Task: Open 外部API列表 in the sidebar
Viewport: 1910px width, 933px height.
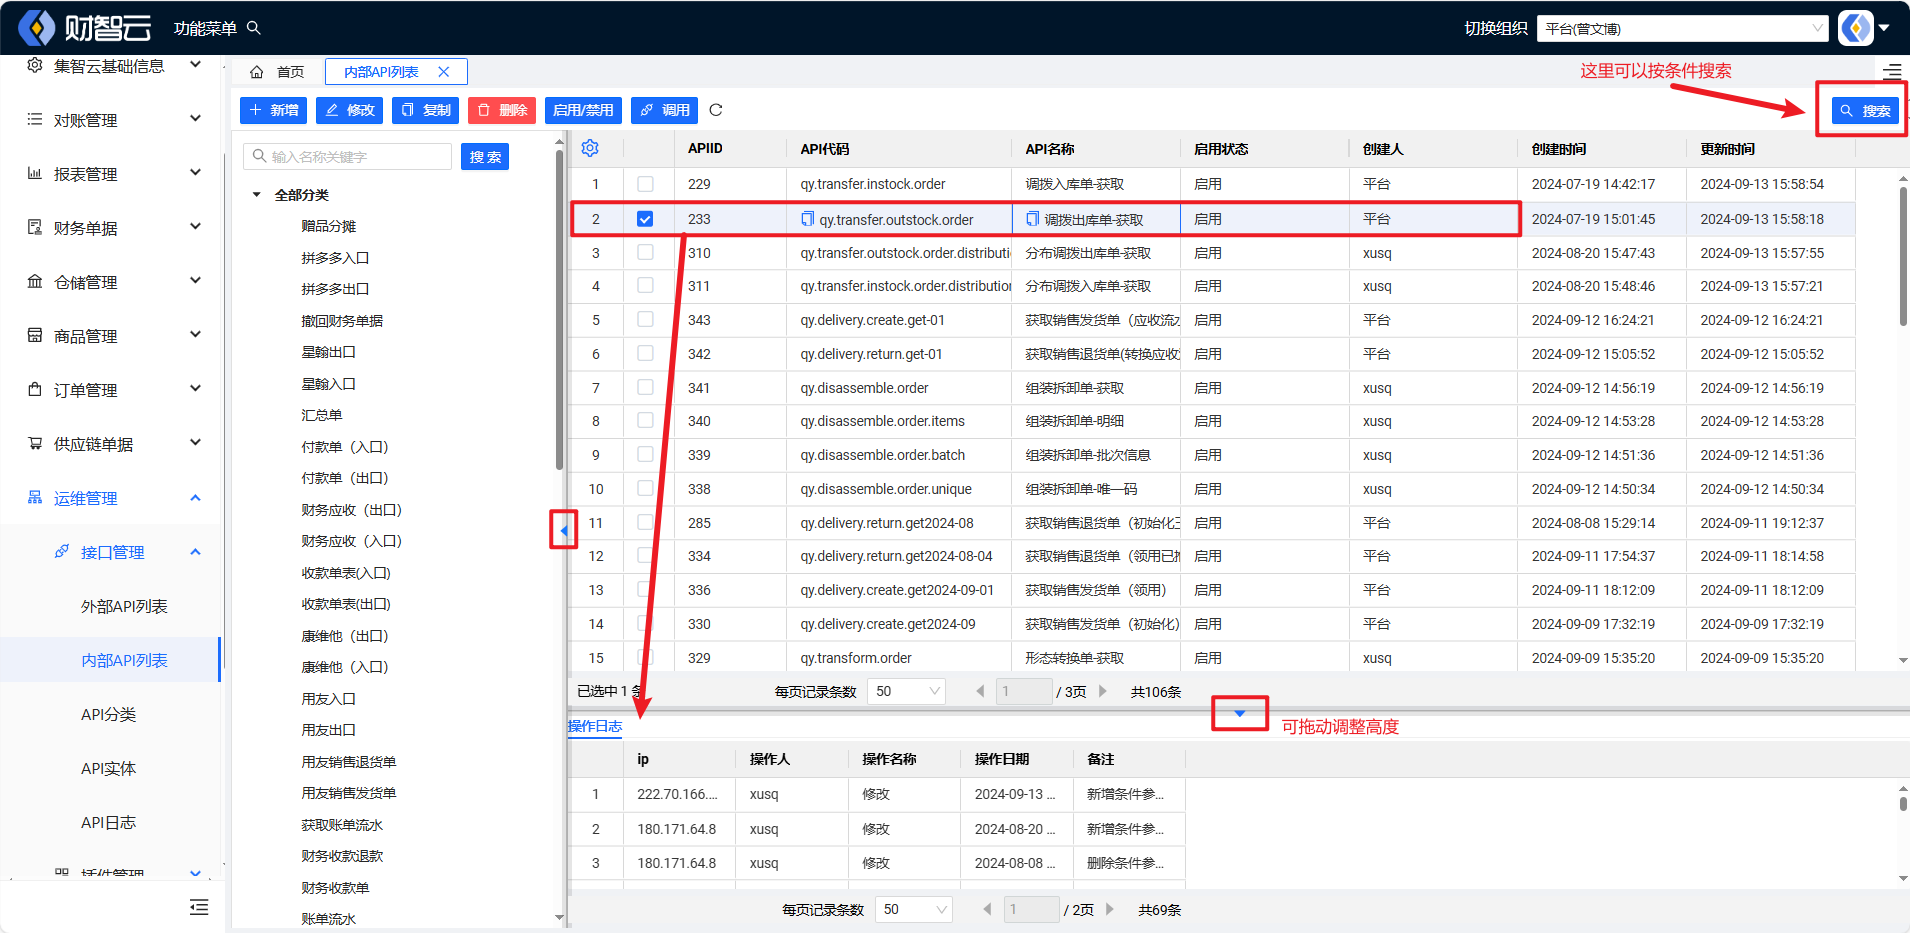Action: click(124, 606)
